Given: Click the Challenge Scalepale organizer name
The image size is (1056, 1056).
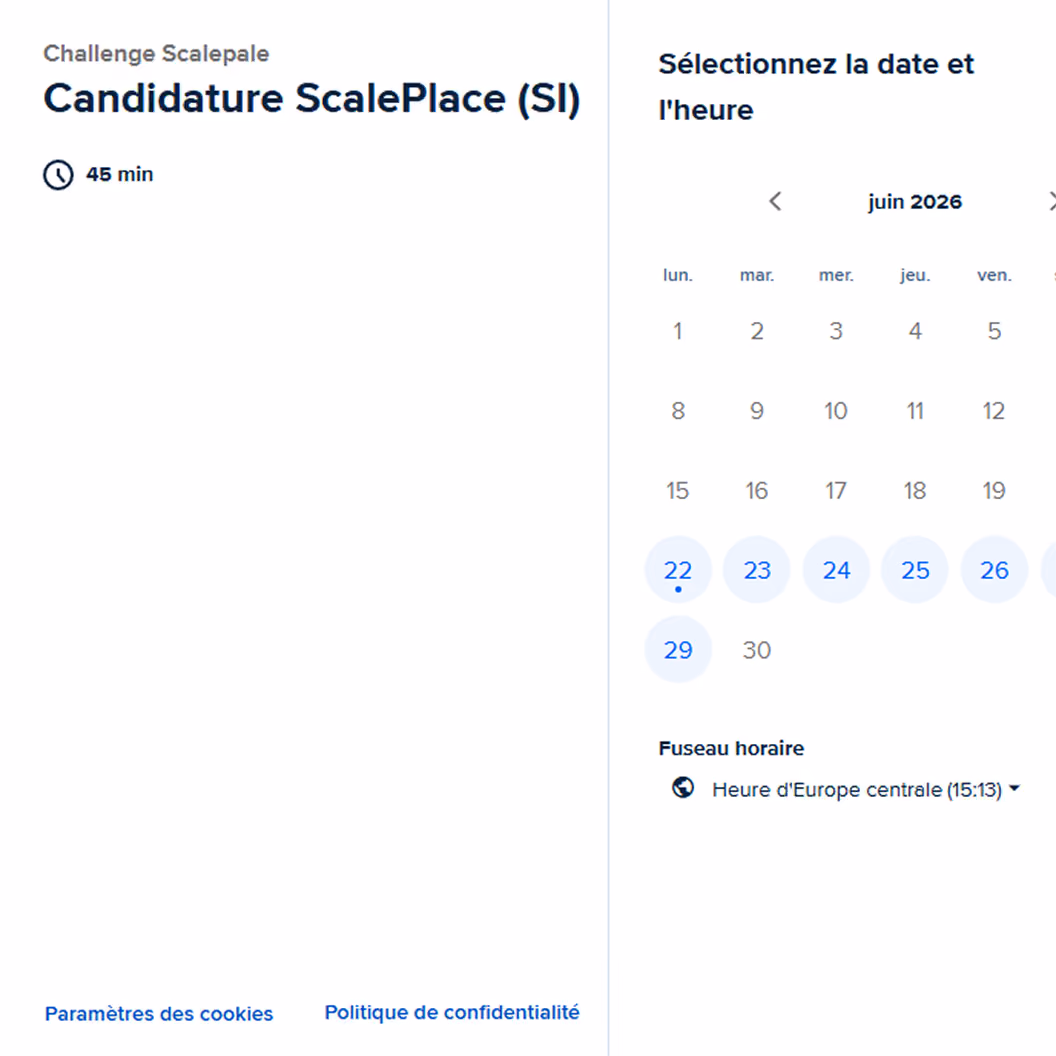Looking at the screenshot, I should click(x=156, y=53).
